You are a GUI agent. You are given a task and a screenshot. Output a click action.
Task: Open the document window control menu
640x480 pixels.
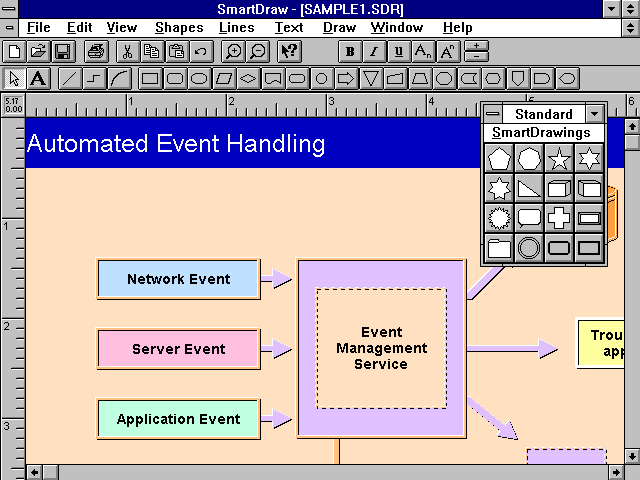9,28
